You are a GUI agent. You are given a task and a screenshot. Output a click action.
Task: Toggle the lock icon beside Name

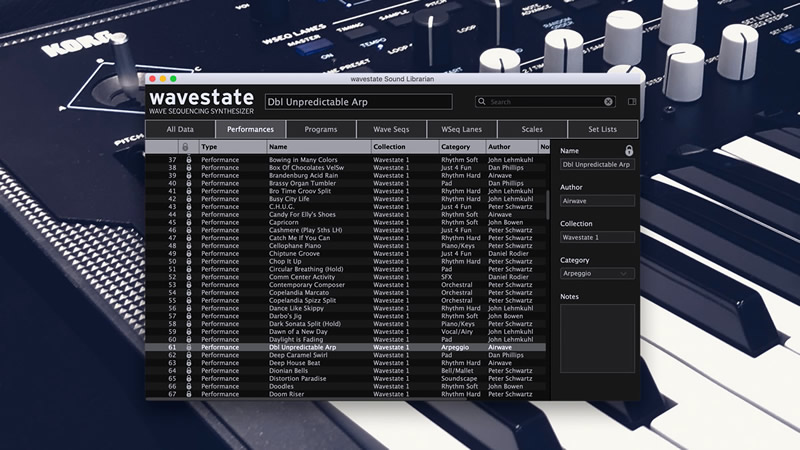[629, 151]
